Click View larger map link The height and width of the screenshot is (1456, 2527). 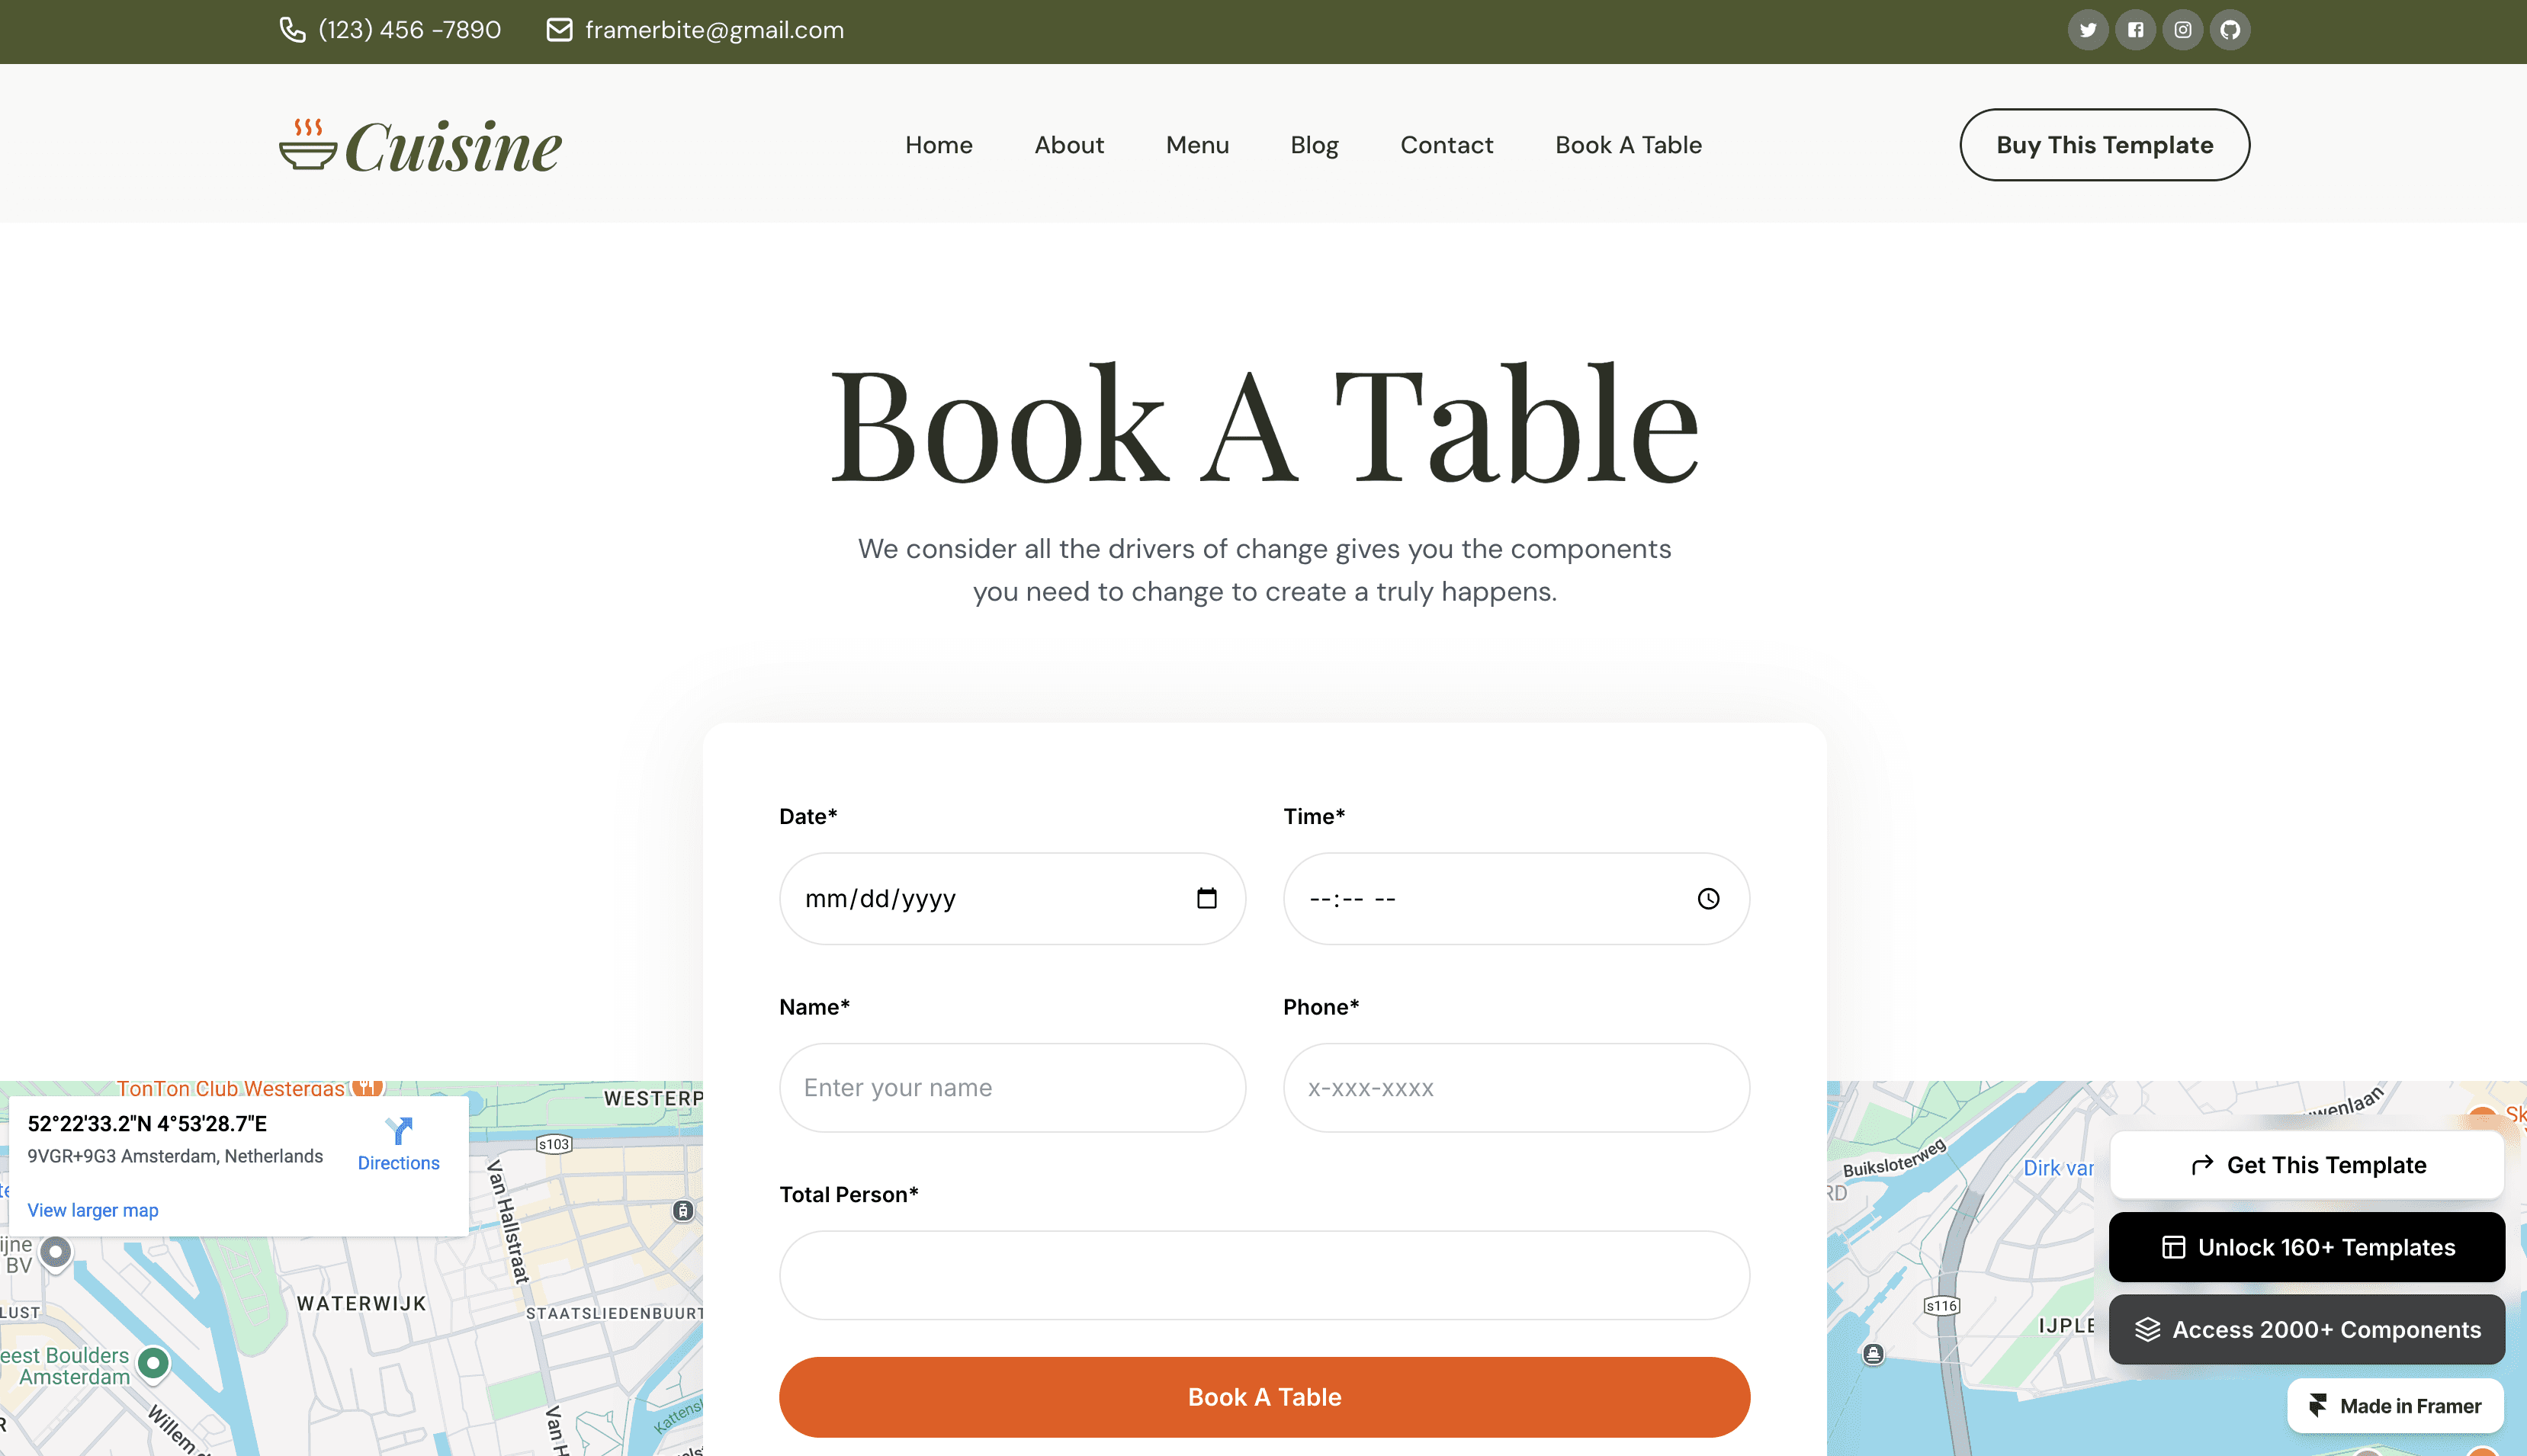coord(93,1210)
